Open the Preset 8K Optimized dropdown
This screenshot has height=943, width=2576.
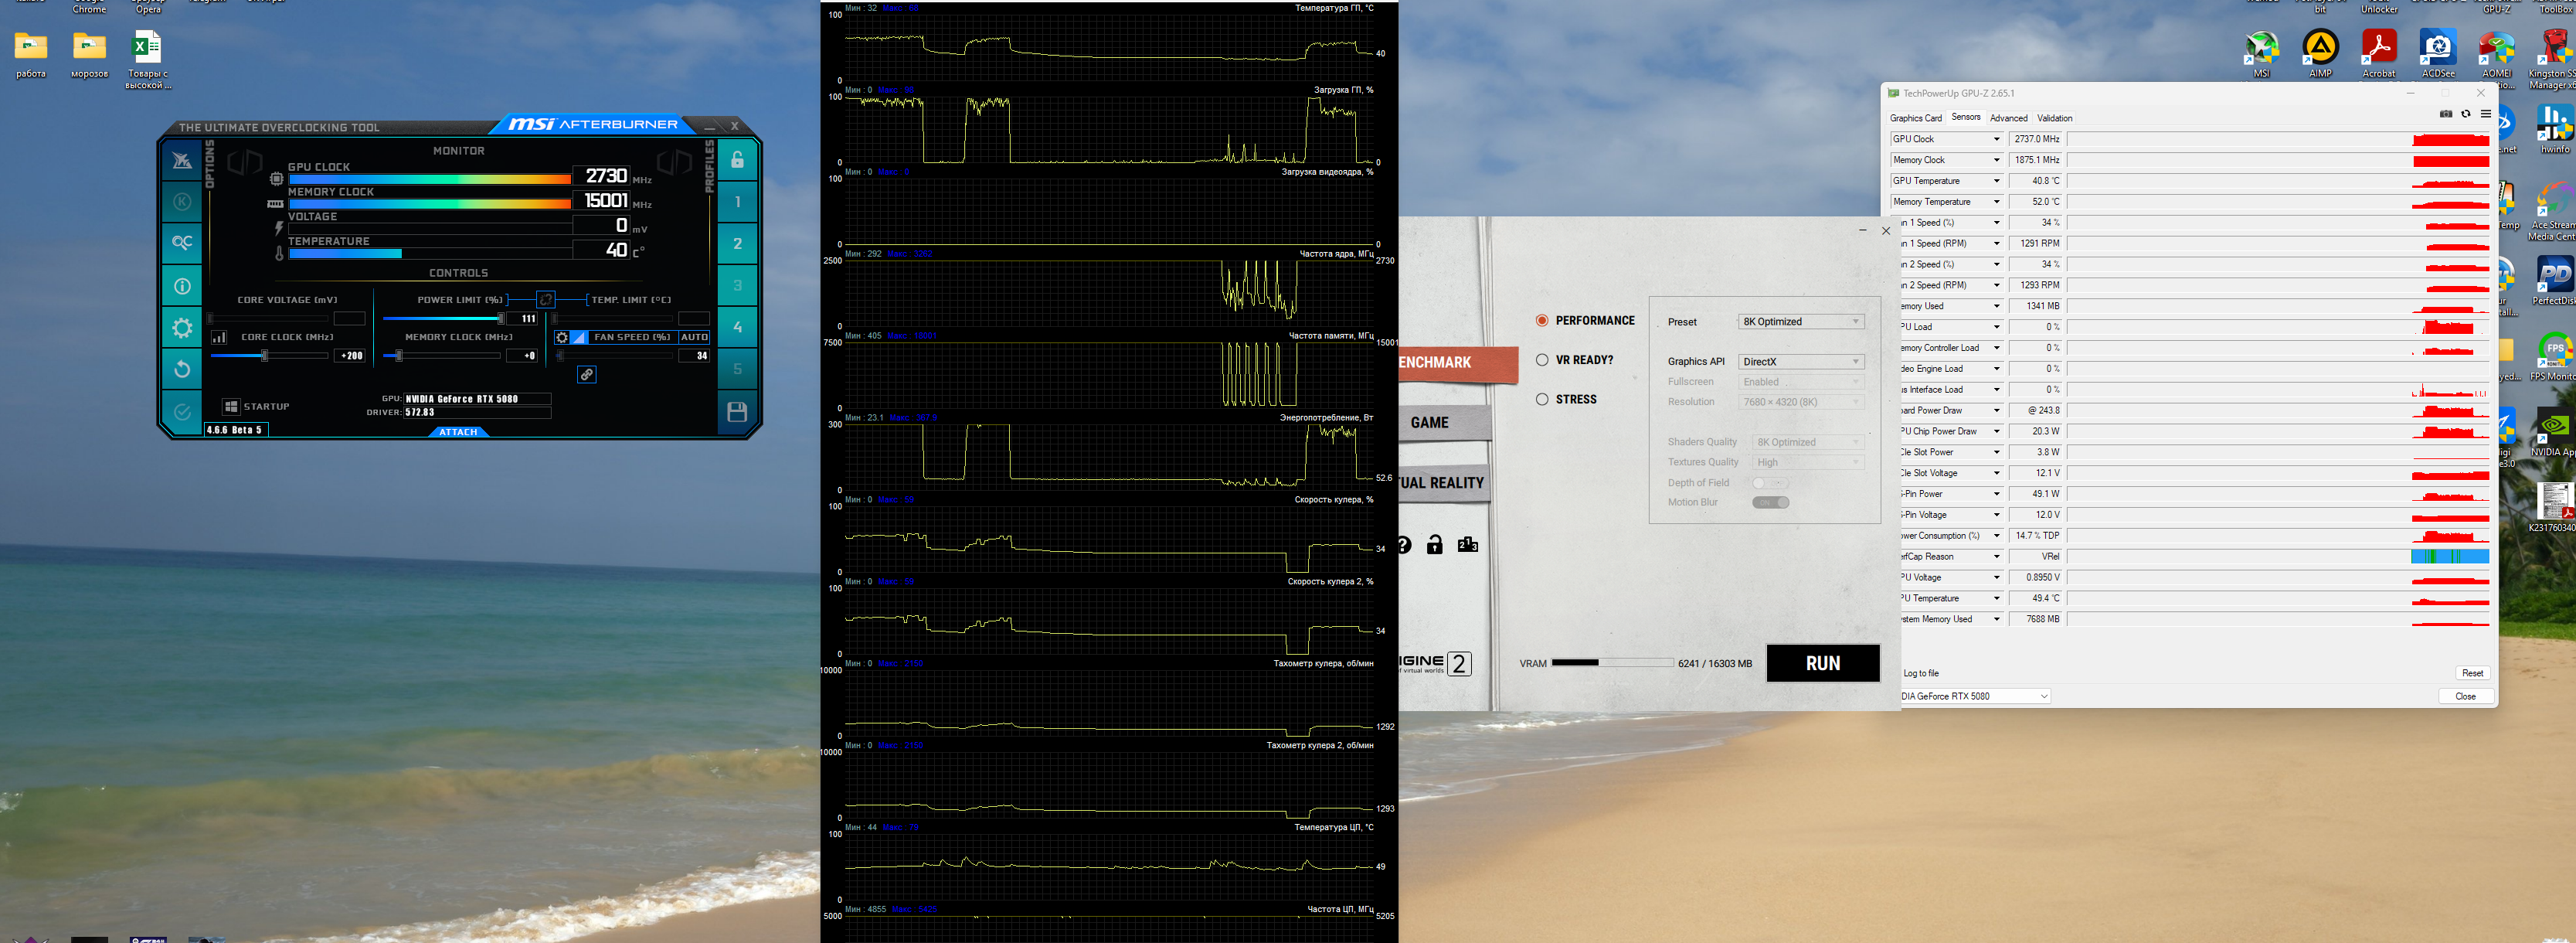click(1801, 322)
